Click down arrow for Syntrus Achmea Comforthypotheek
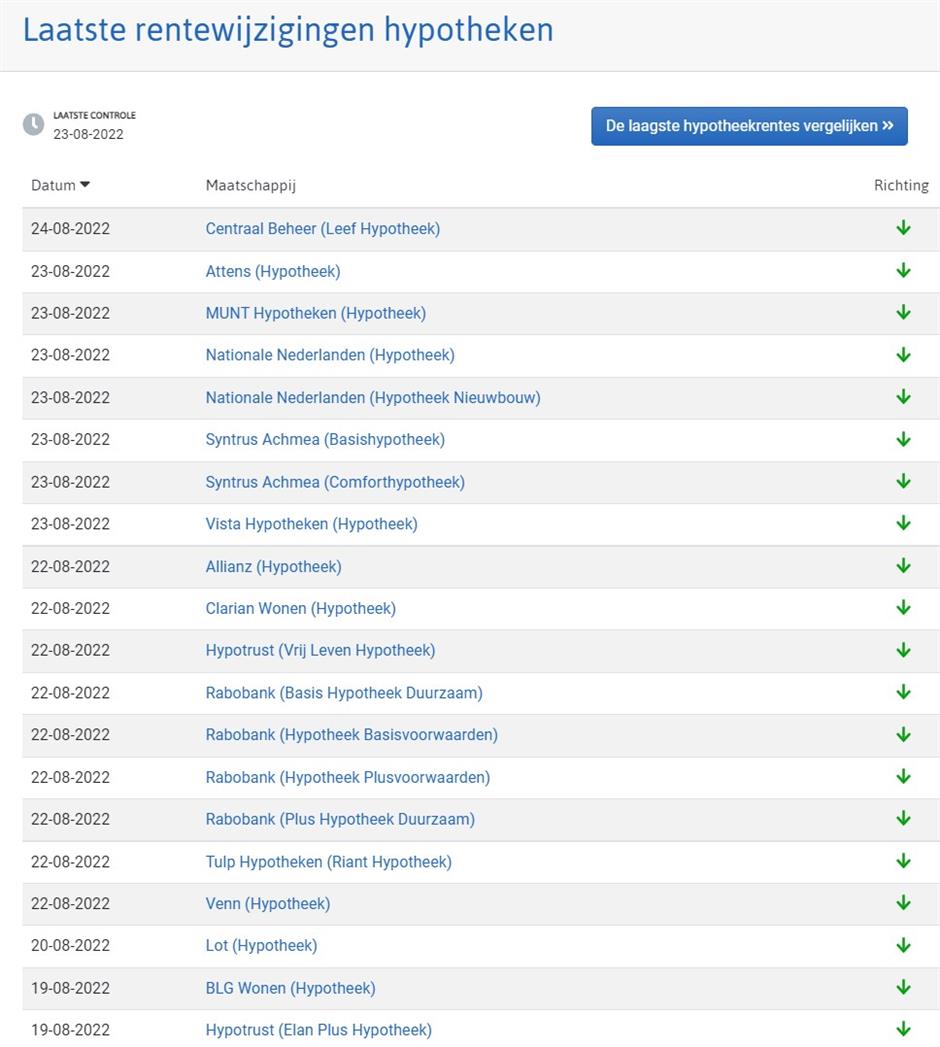This screenshot has width=940, height=1047. tap(903, 481)
